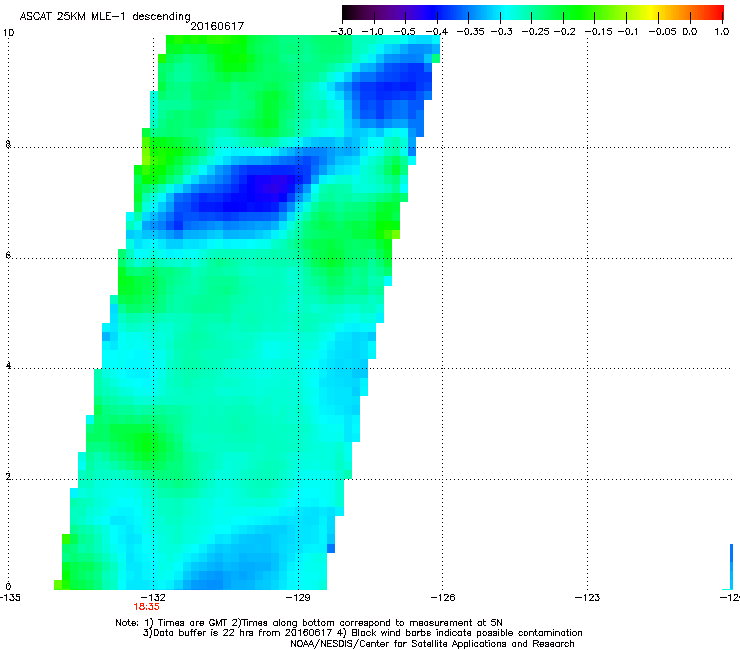Screen dimensions: 740x650
Task: Click the red 18:35 swath time stamp
Action: click(x=146, y=607)
